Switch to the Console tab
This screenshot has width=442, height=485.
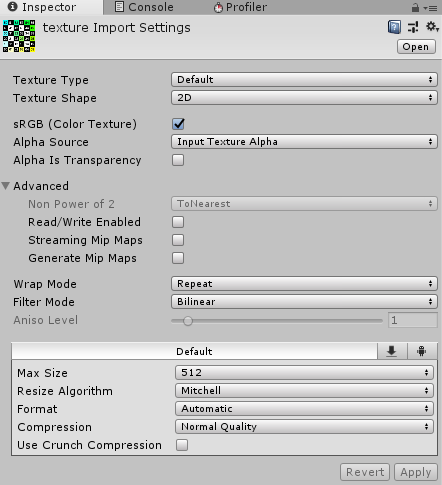tap(144, 7)
